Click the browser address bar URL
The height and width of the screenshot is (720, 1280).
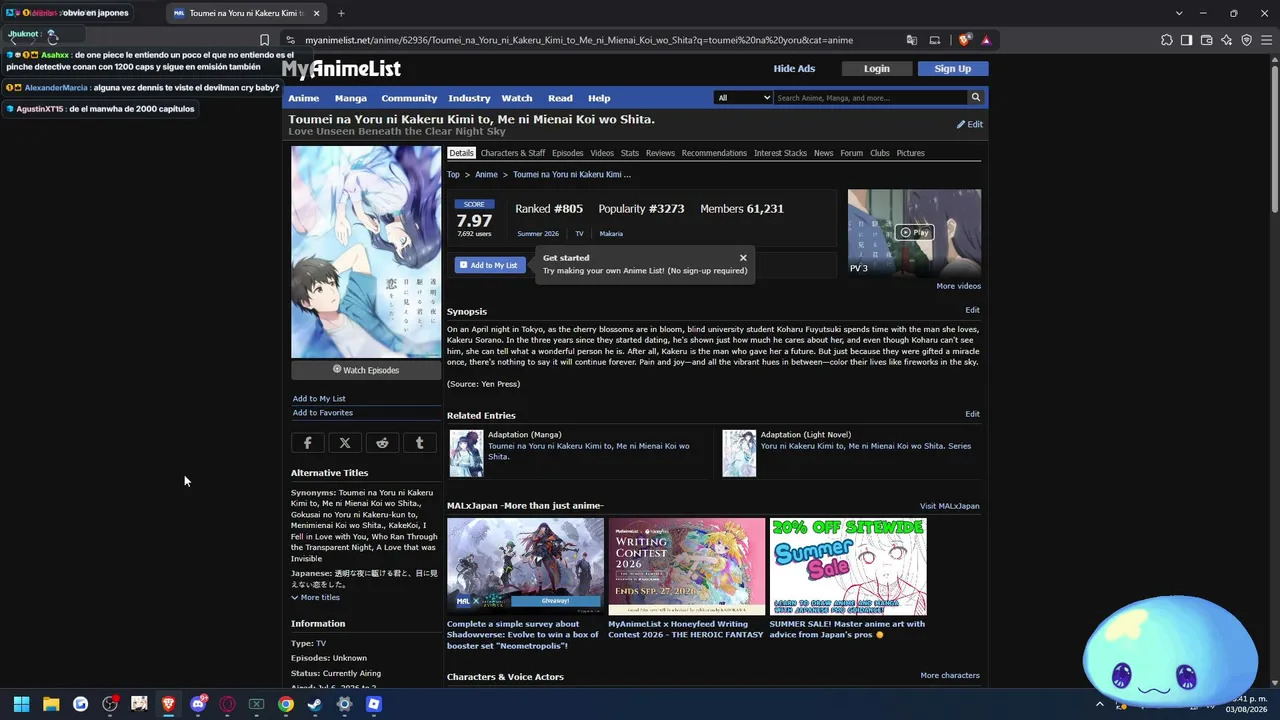(x=579, y=40)
